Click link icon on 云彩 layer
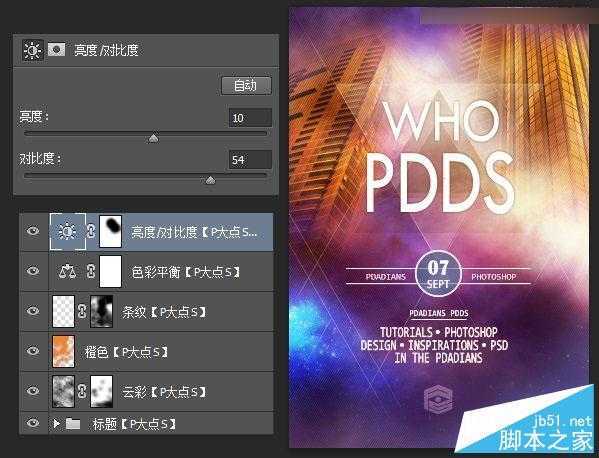Image resolution: width=599 pixels, height=458 pixels. coord(82,391)
